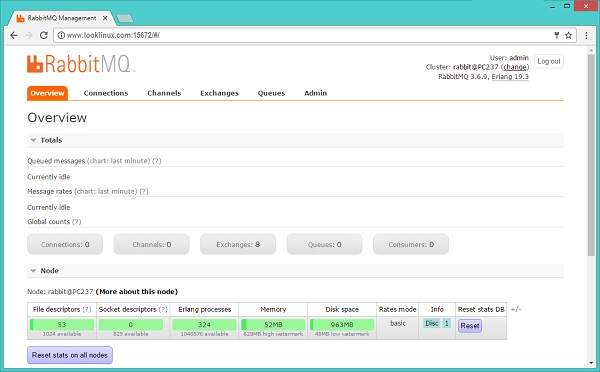600x372 pixels.
Task: Close the RabbitMQ Management tab
Action: pos(105,18)
